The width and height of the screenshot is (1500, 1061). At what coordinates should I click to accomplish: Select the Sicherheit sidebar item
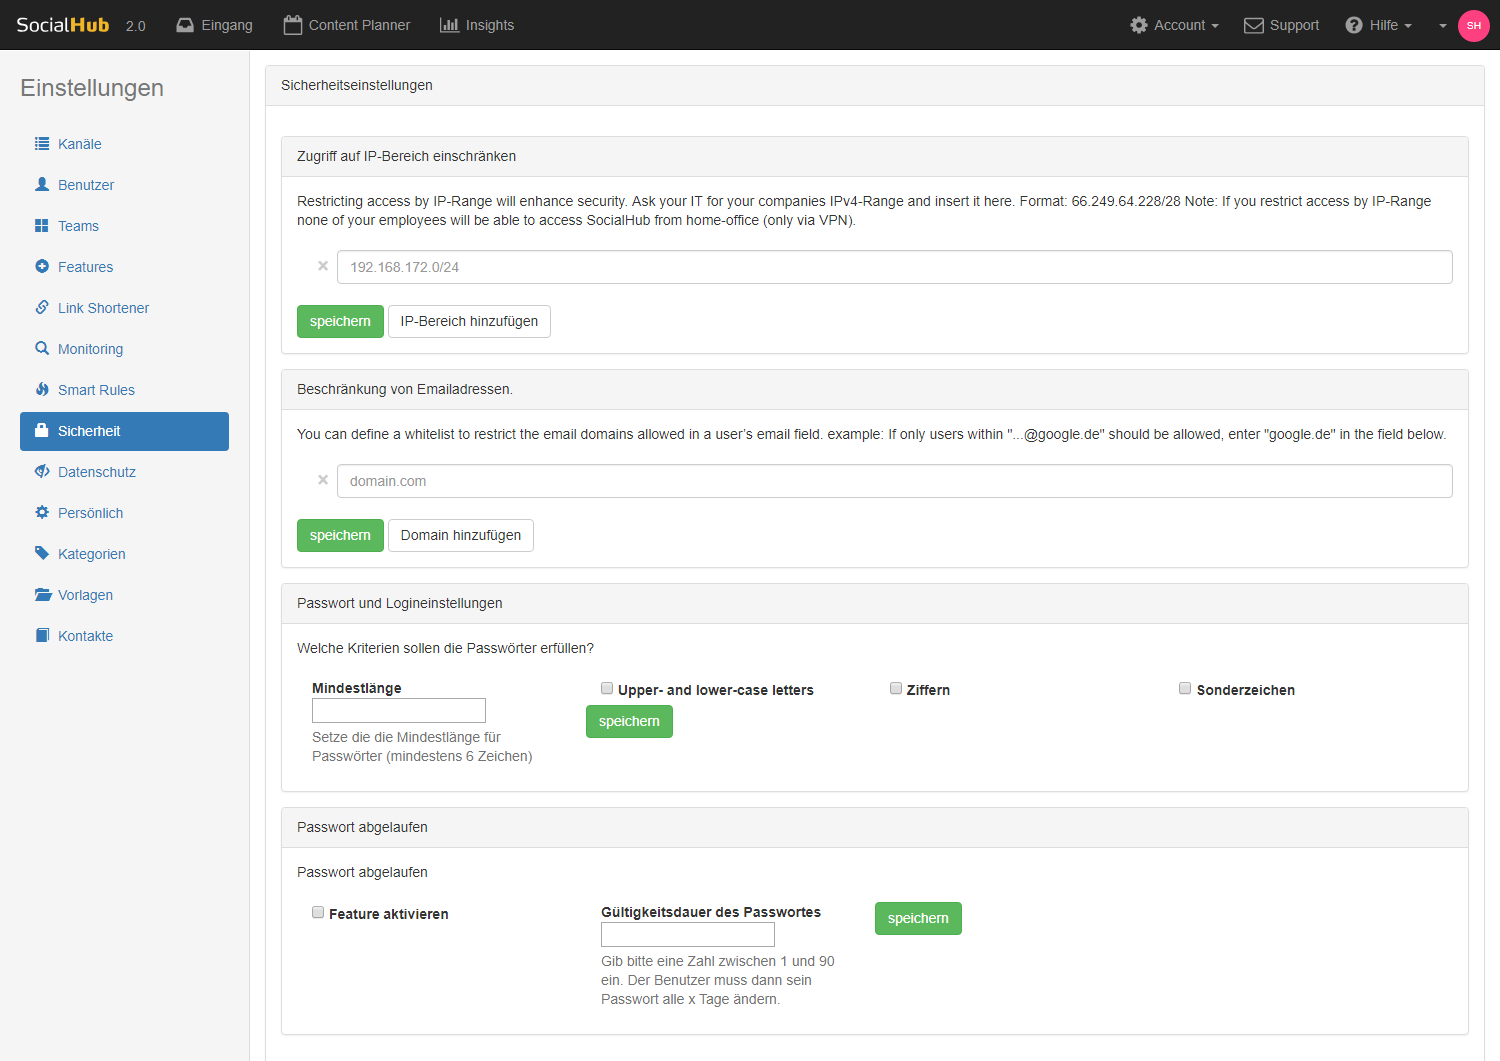124,431
